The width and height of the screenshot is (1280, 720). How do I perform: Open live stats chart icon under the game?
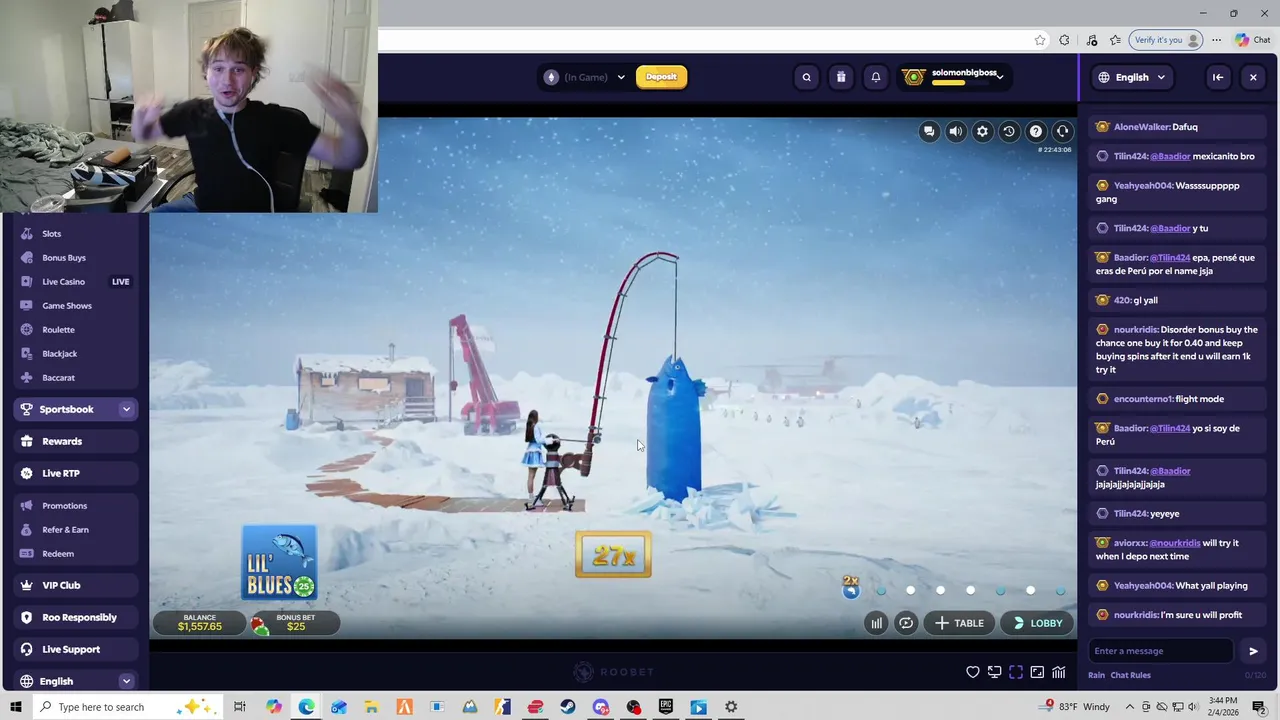click(1058, 672)
